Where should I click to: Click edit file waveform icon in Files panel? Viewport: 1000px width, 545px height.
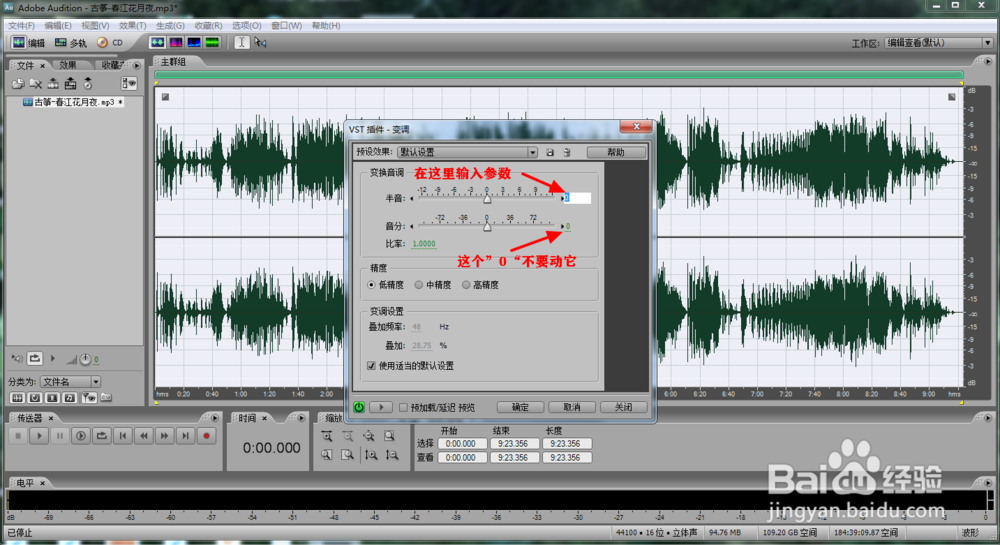[x=53, y=84]
